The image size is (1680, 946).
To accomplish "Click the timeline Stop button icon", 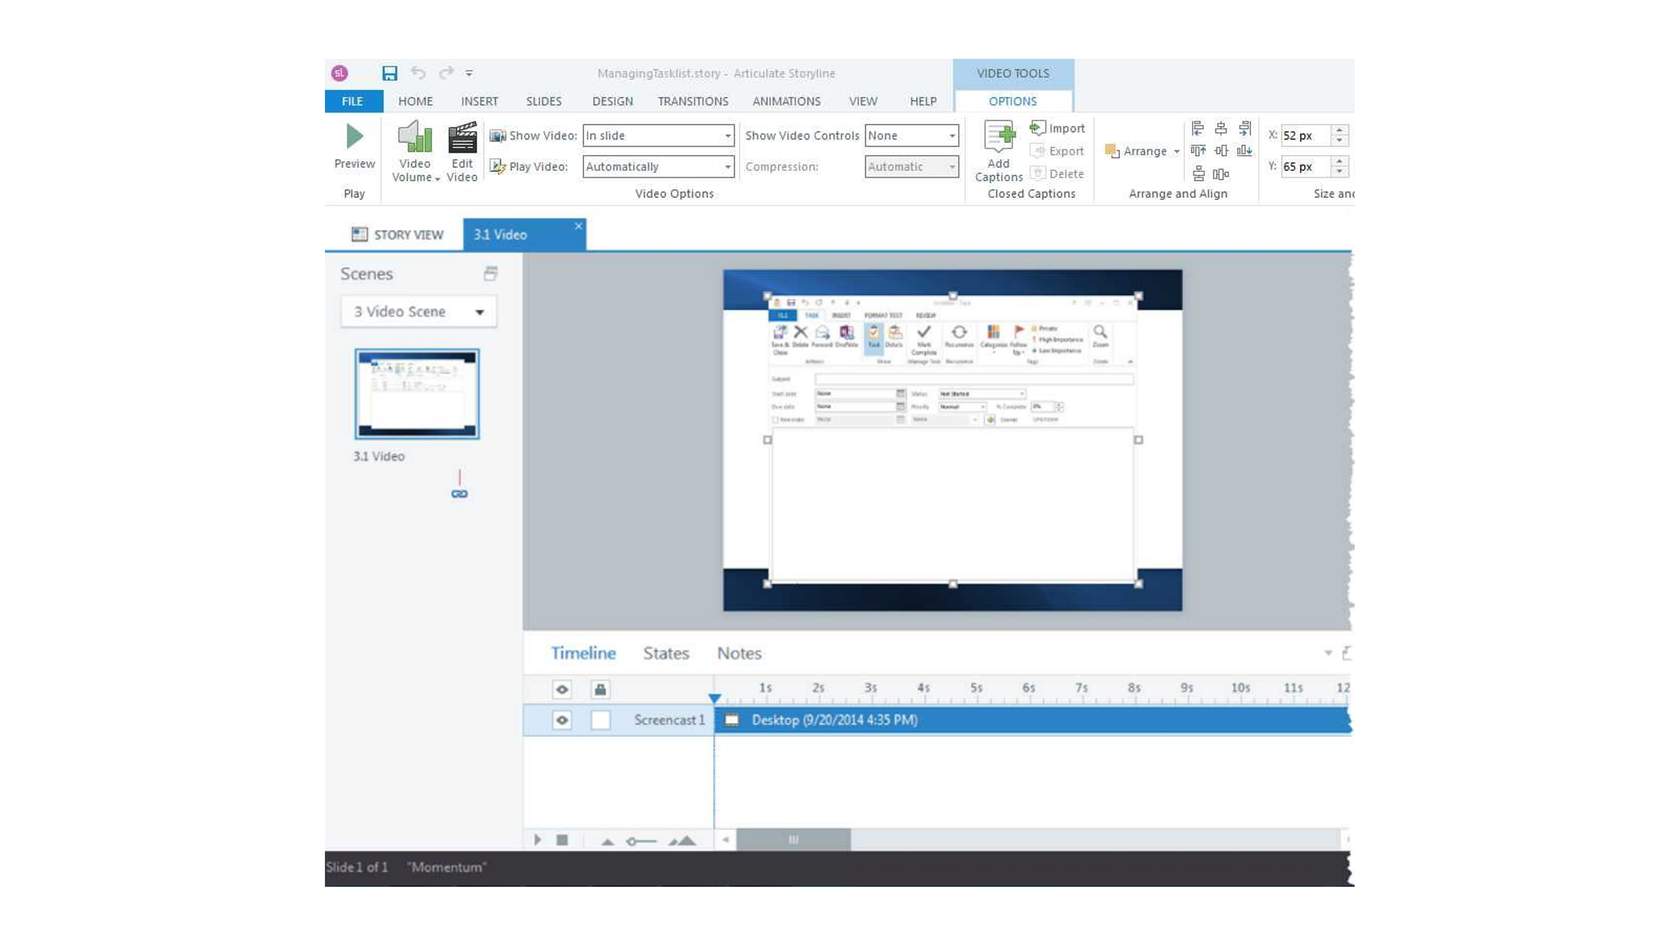I will point(562,840).
